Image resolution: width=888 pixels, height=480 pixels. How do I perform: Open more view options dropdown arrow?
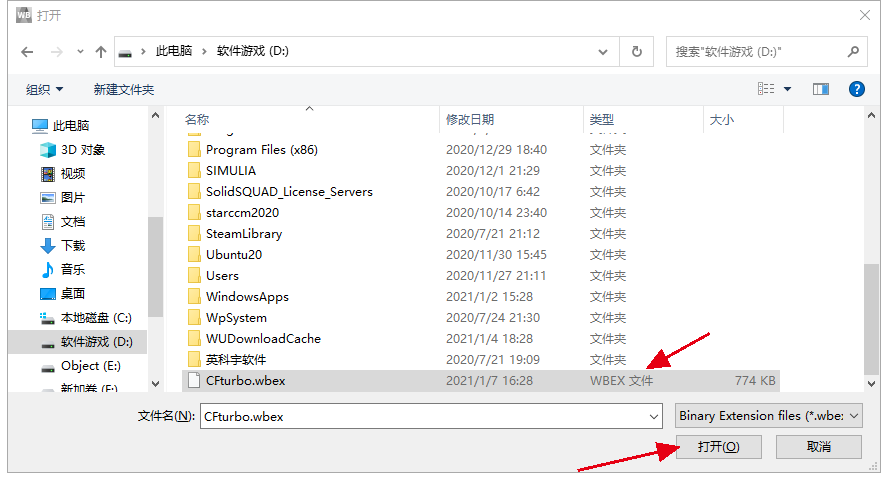pos(787,89)
